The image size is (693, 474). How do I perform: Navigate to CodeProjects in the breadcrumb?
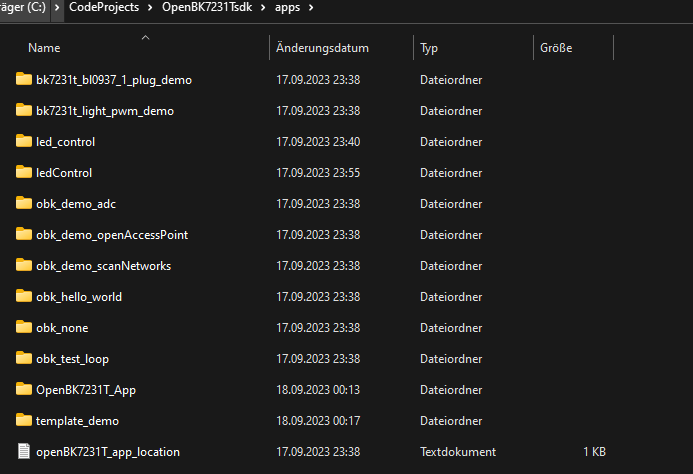coord(104,7)
